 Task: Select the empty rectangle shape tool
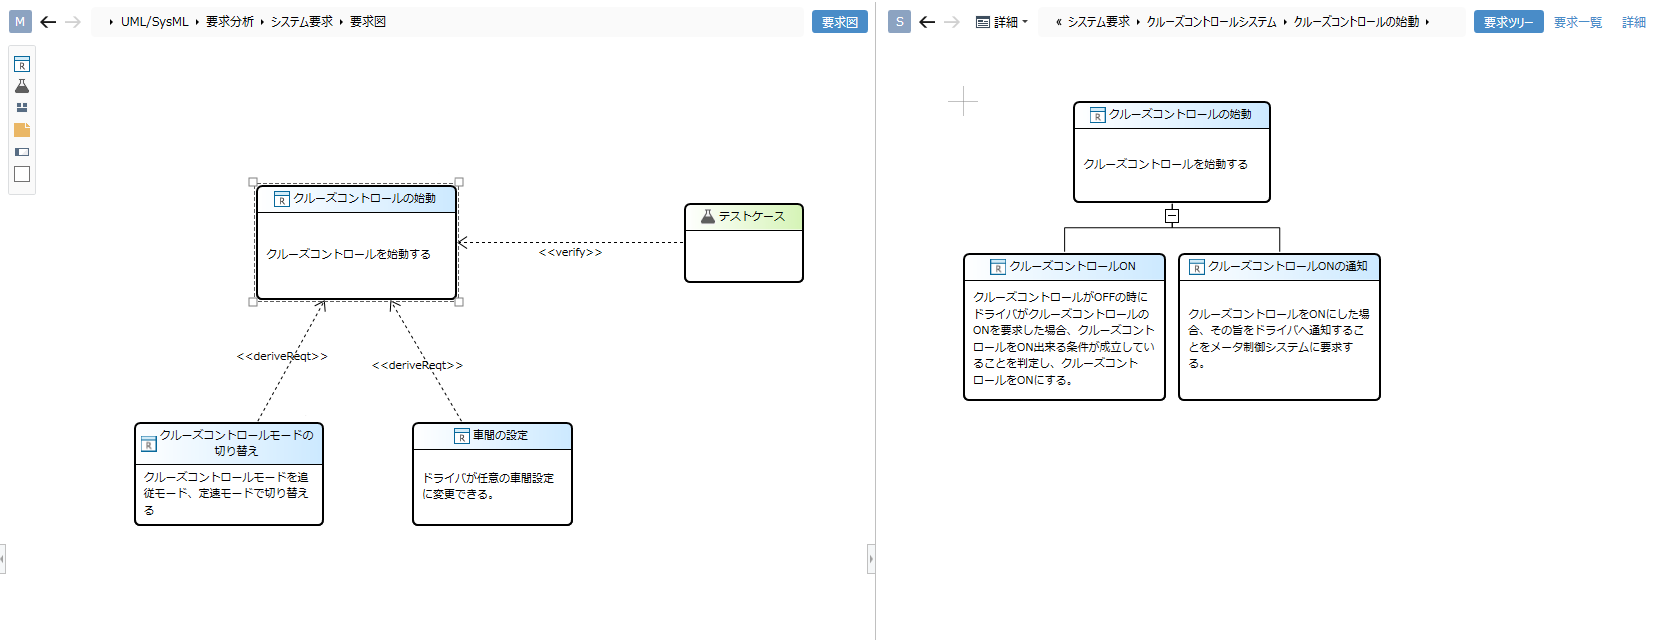tap(22, 174)
